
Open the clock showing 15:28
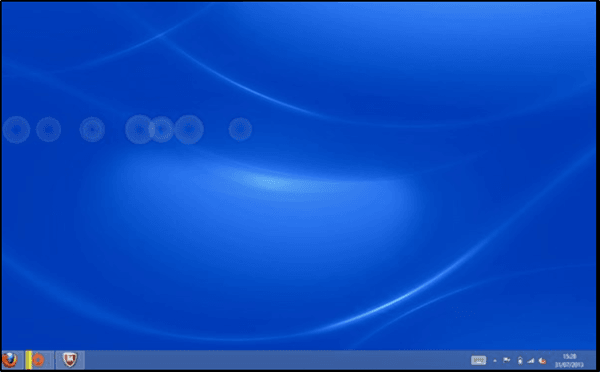[569, 356]
